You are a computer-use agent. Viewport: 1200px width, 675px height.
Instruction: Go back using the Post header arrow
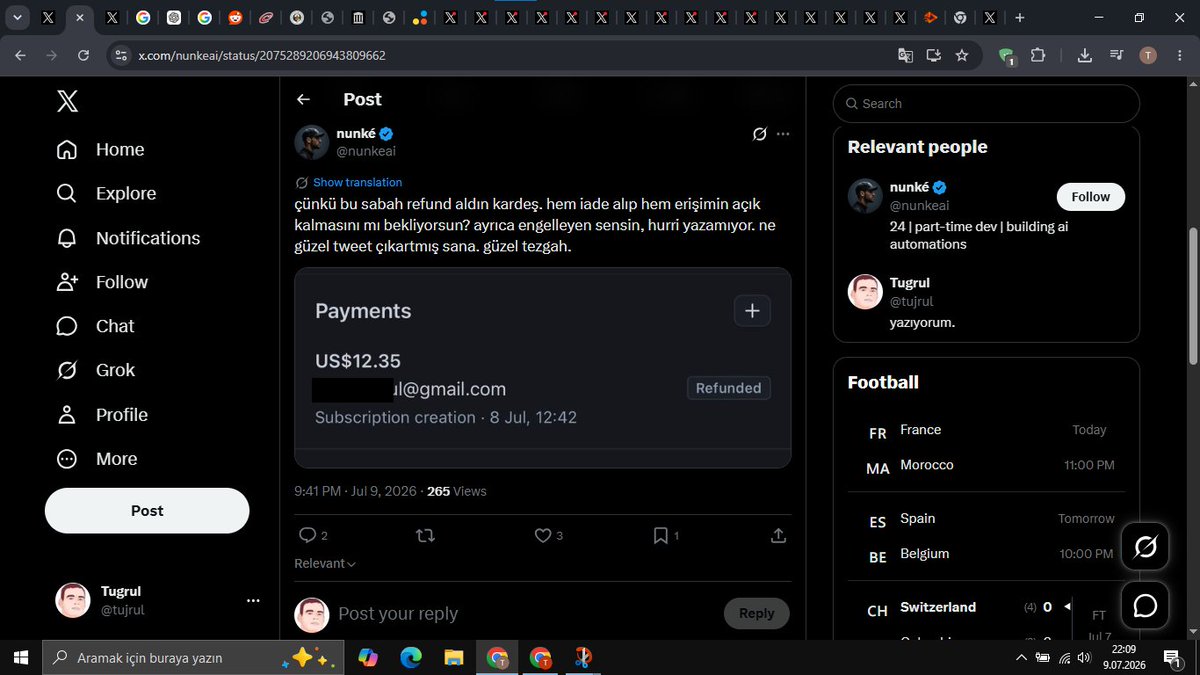tap(303, 99)
